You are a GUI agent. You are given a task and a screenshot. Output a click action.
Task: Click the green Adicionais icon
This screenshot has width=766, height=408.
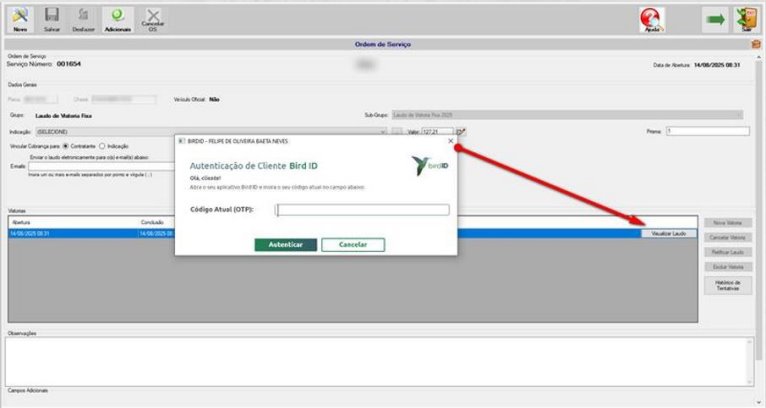pos(118,20)
